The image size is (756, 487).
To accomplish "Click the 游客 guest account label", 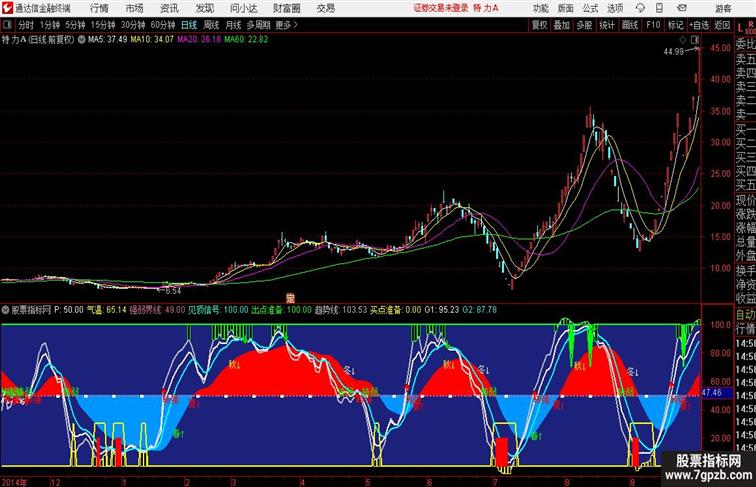I will (723, 8).
